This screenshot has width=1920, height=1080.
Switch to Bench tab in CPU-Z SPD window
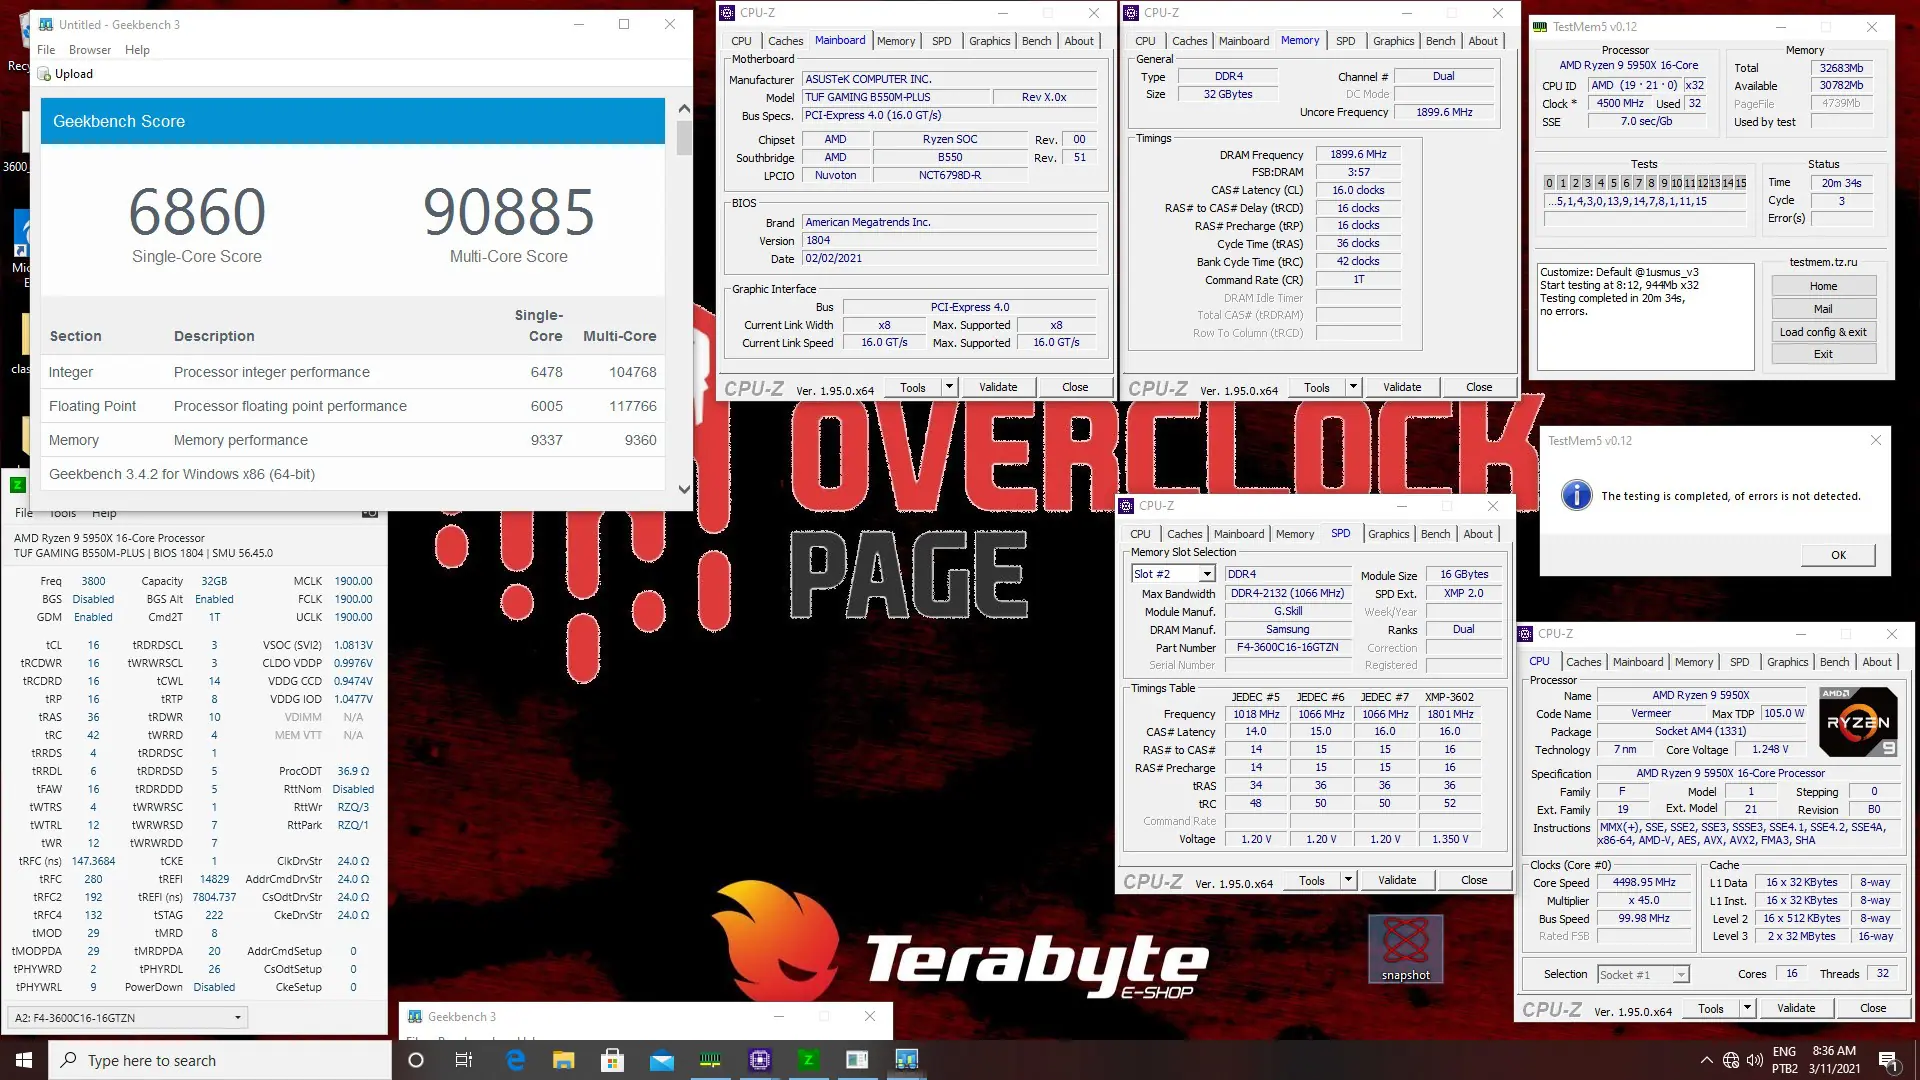pyautogui.click(x=1435, y=534)
